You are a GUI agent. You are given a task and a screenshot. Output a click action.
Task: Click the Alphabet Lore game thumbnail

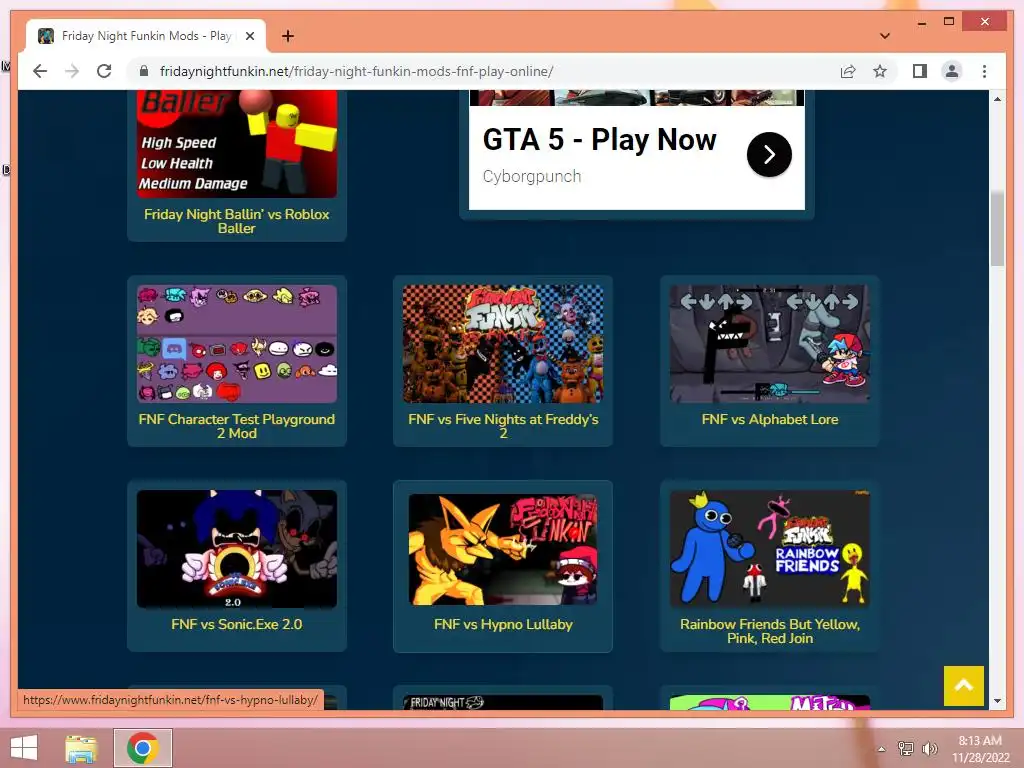770,344
